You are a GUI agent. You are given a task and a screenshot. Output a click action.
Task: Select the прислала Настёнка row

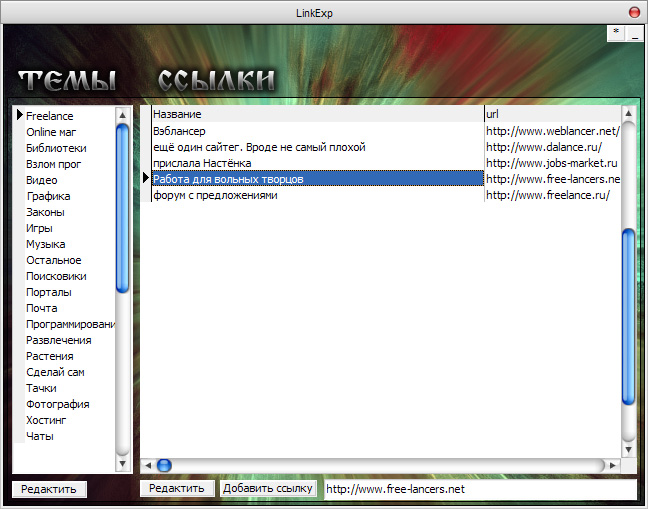point(317,163)
